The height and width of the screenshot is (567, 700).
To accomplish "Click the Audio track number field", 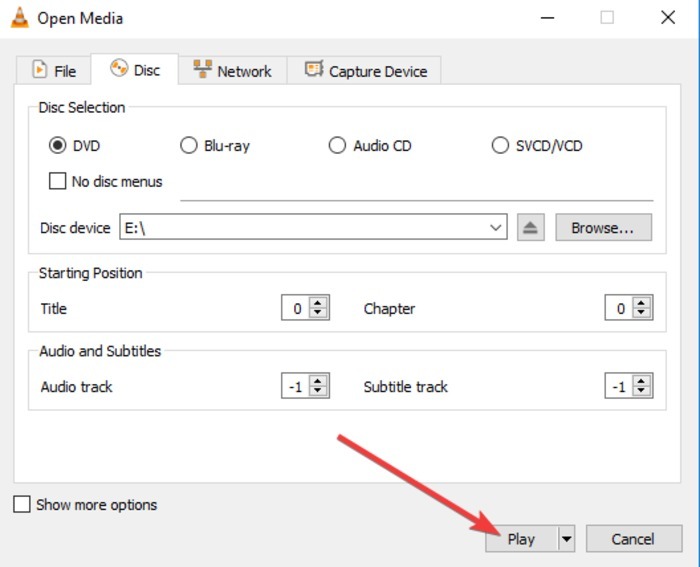I will (294, 386).
